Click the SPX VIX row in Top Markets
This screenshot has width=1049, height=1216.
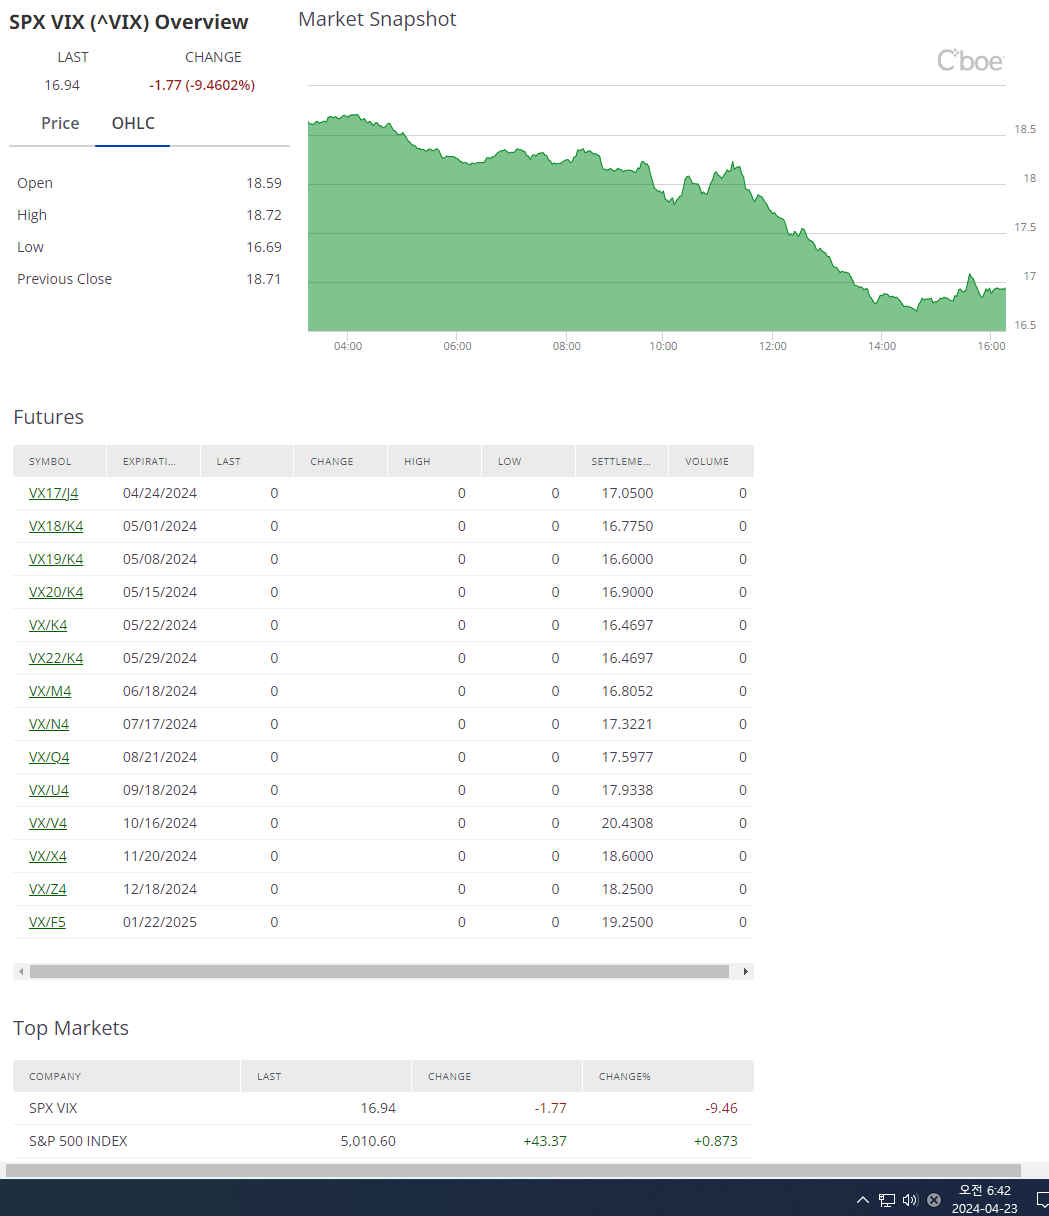click(x=383, y=1108)
